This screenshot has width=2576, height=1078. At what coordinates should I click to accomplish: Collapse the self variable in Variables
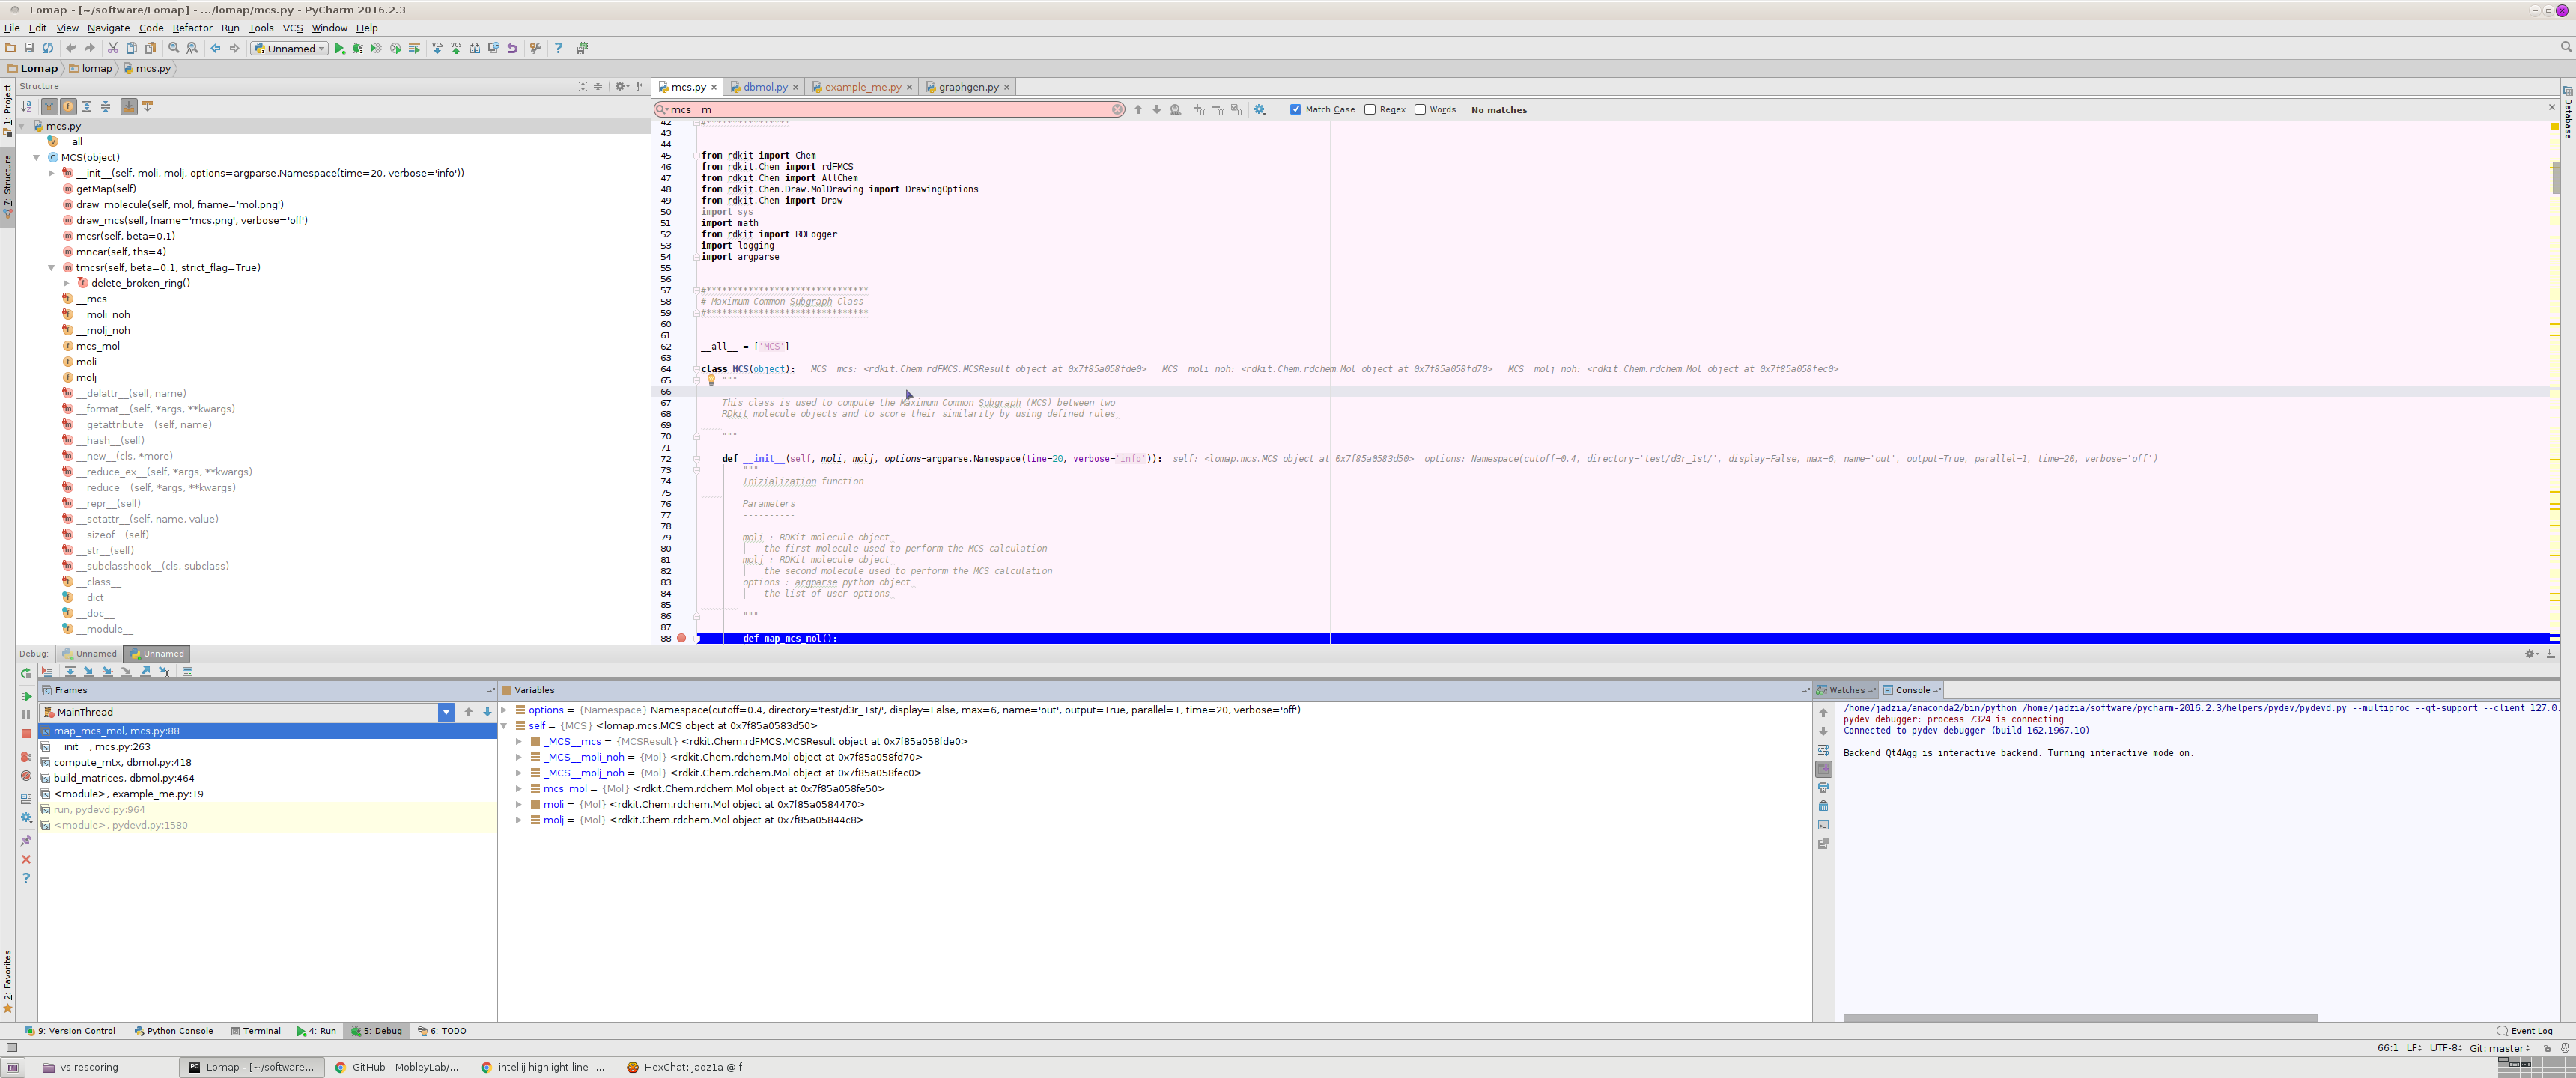(x=505, y=726)
